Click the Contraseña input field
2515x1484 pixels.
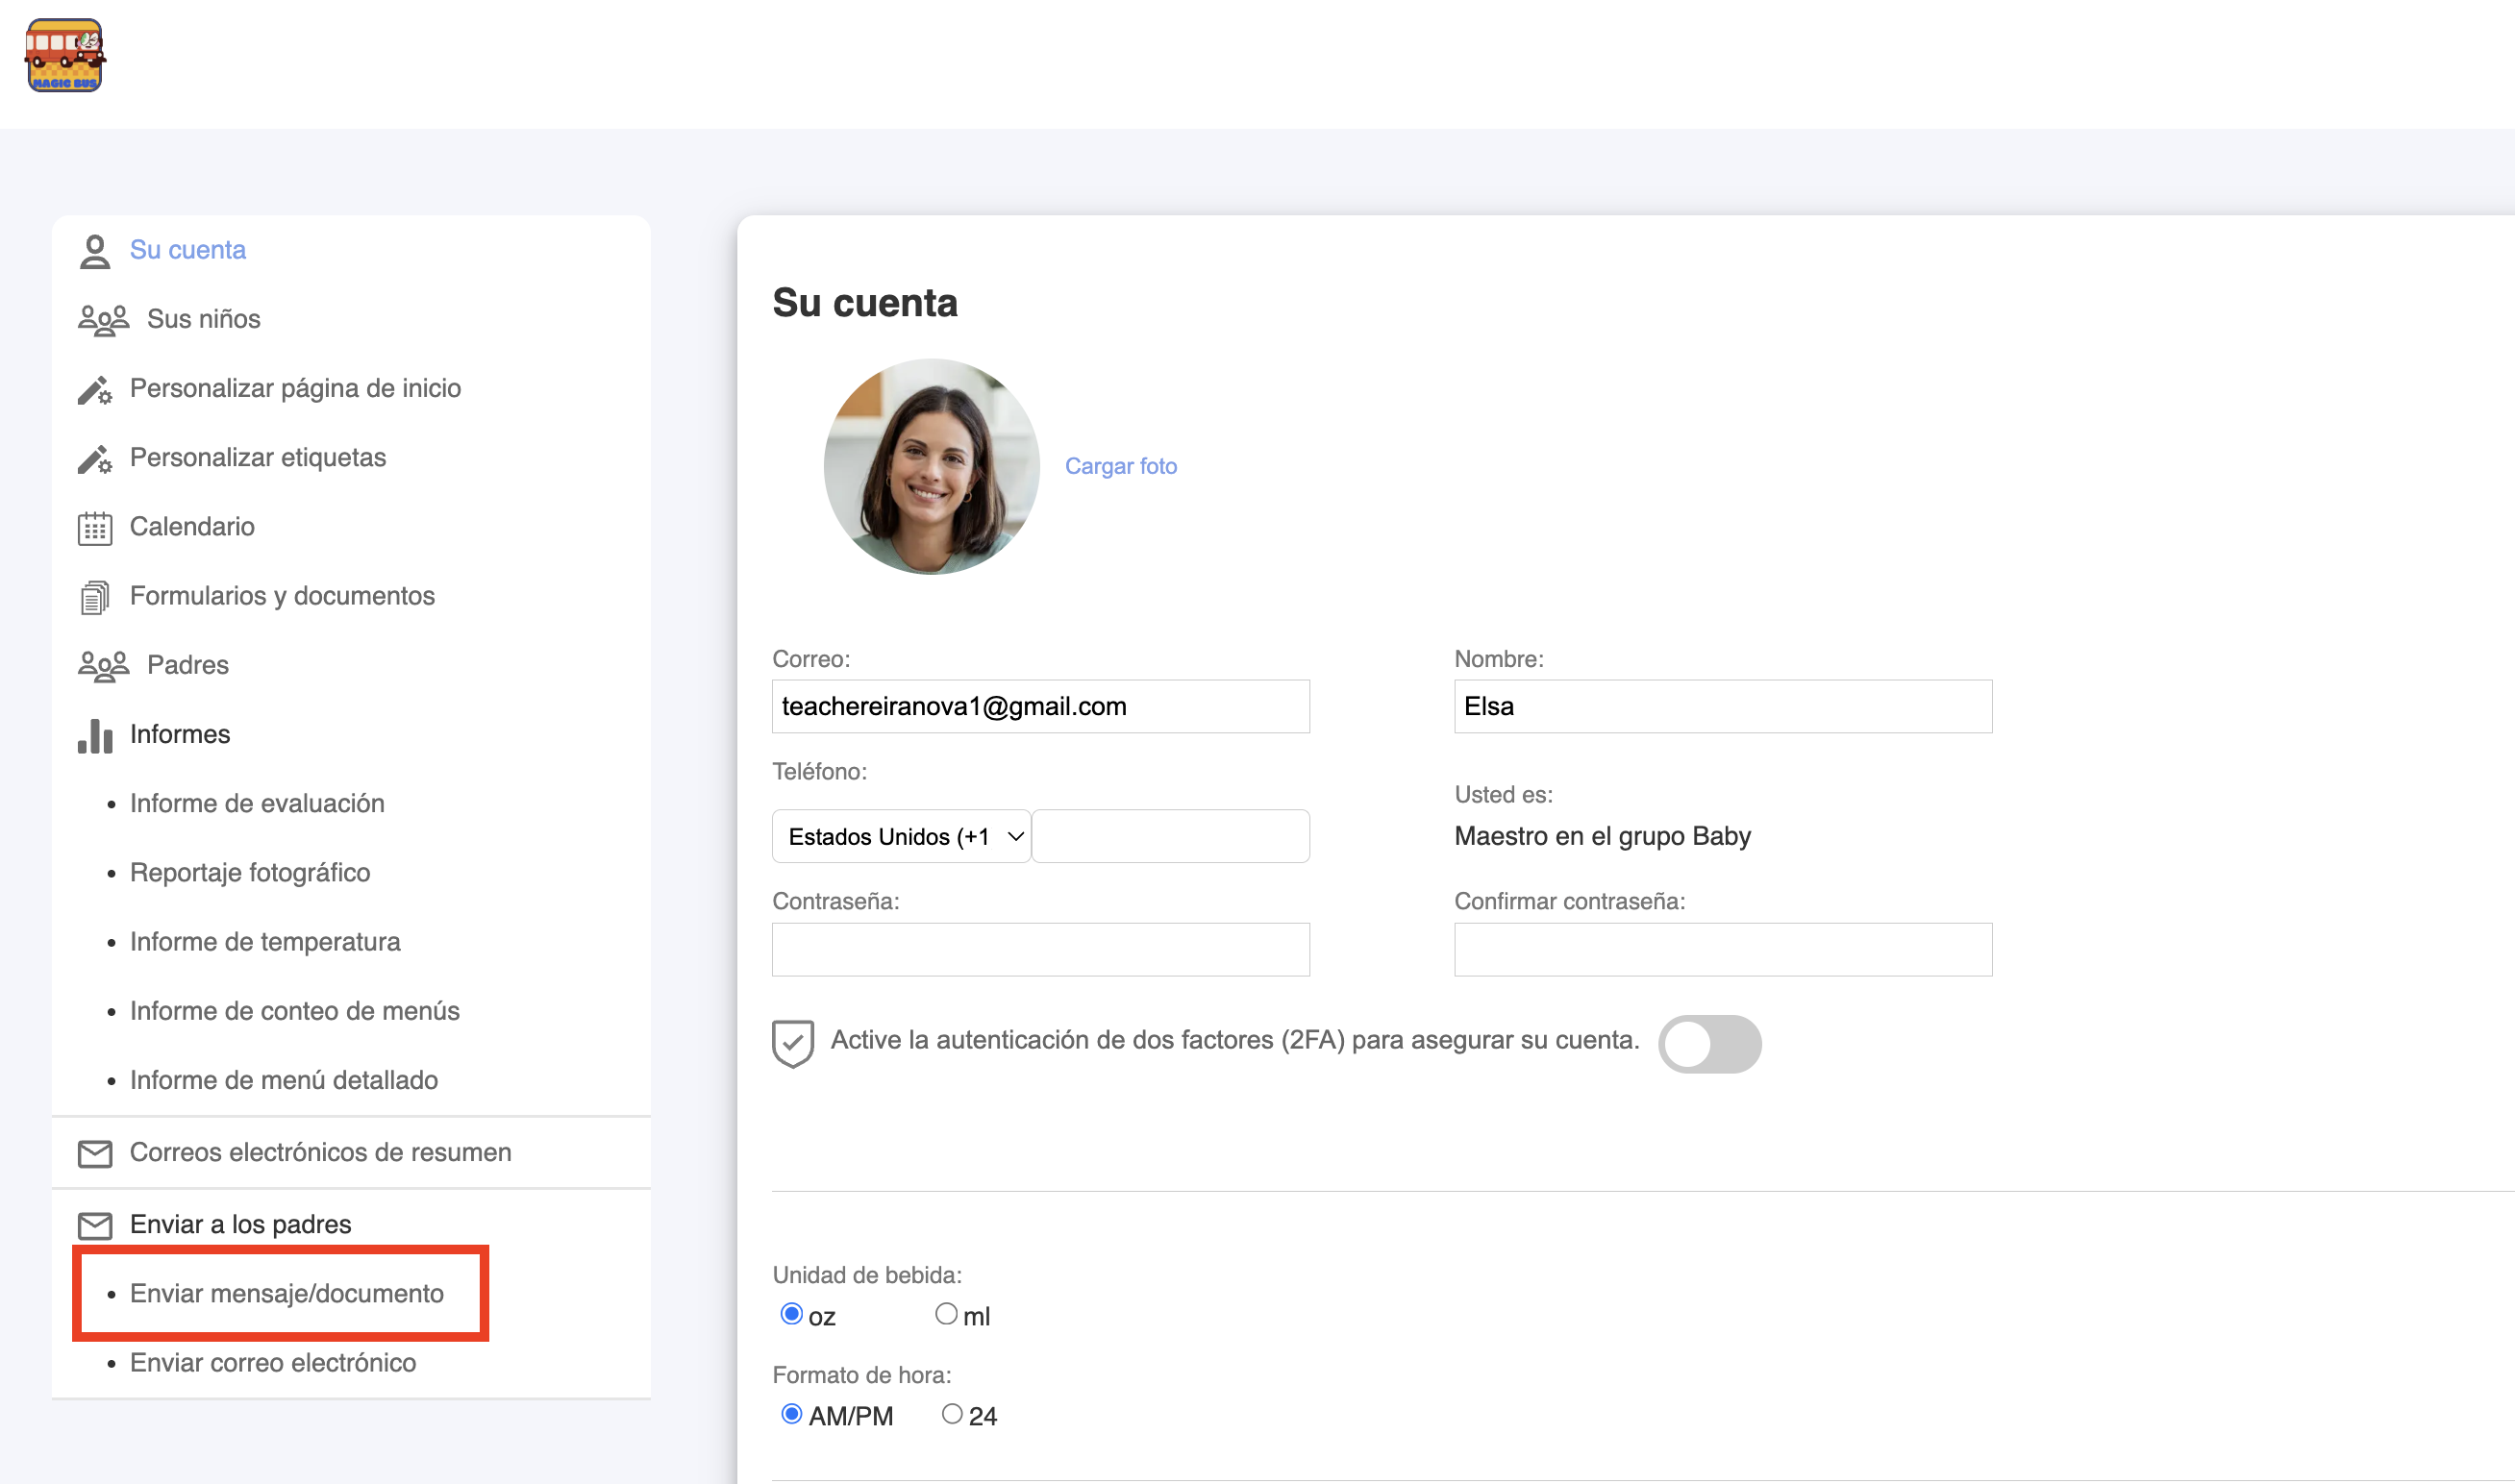(x=1040, y=949)
